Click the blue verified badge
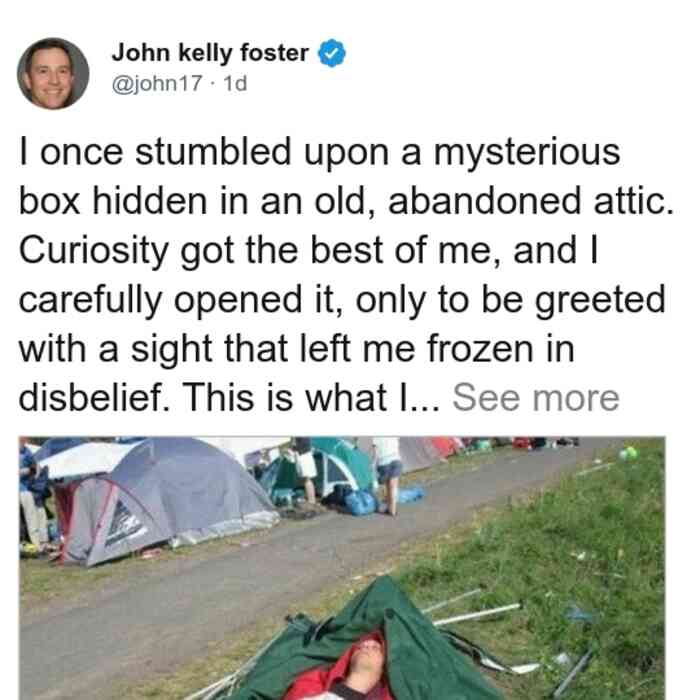This screenshot has height=700, width=700. coord(332,53)
